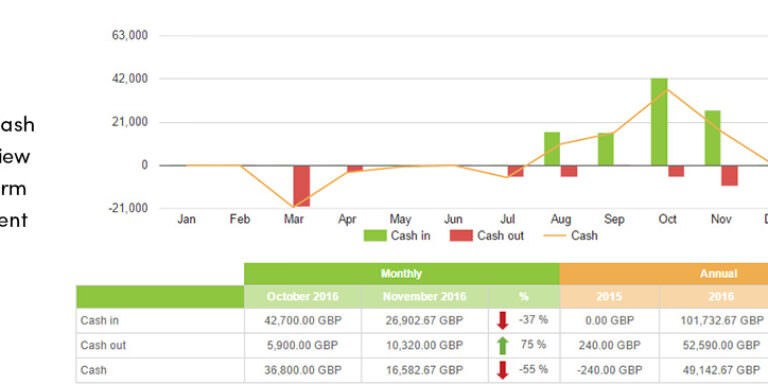Toggle the Cash line legend entry
Image resolution: width=768 pixels, height=384 pixels.
(571, 236)
